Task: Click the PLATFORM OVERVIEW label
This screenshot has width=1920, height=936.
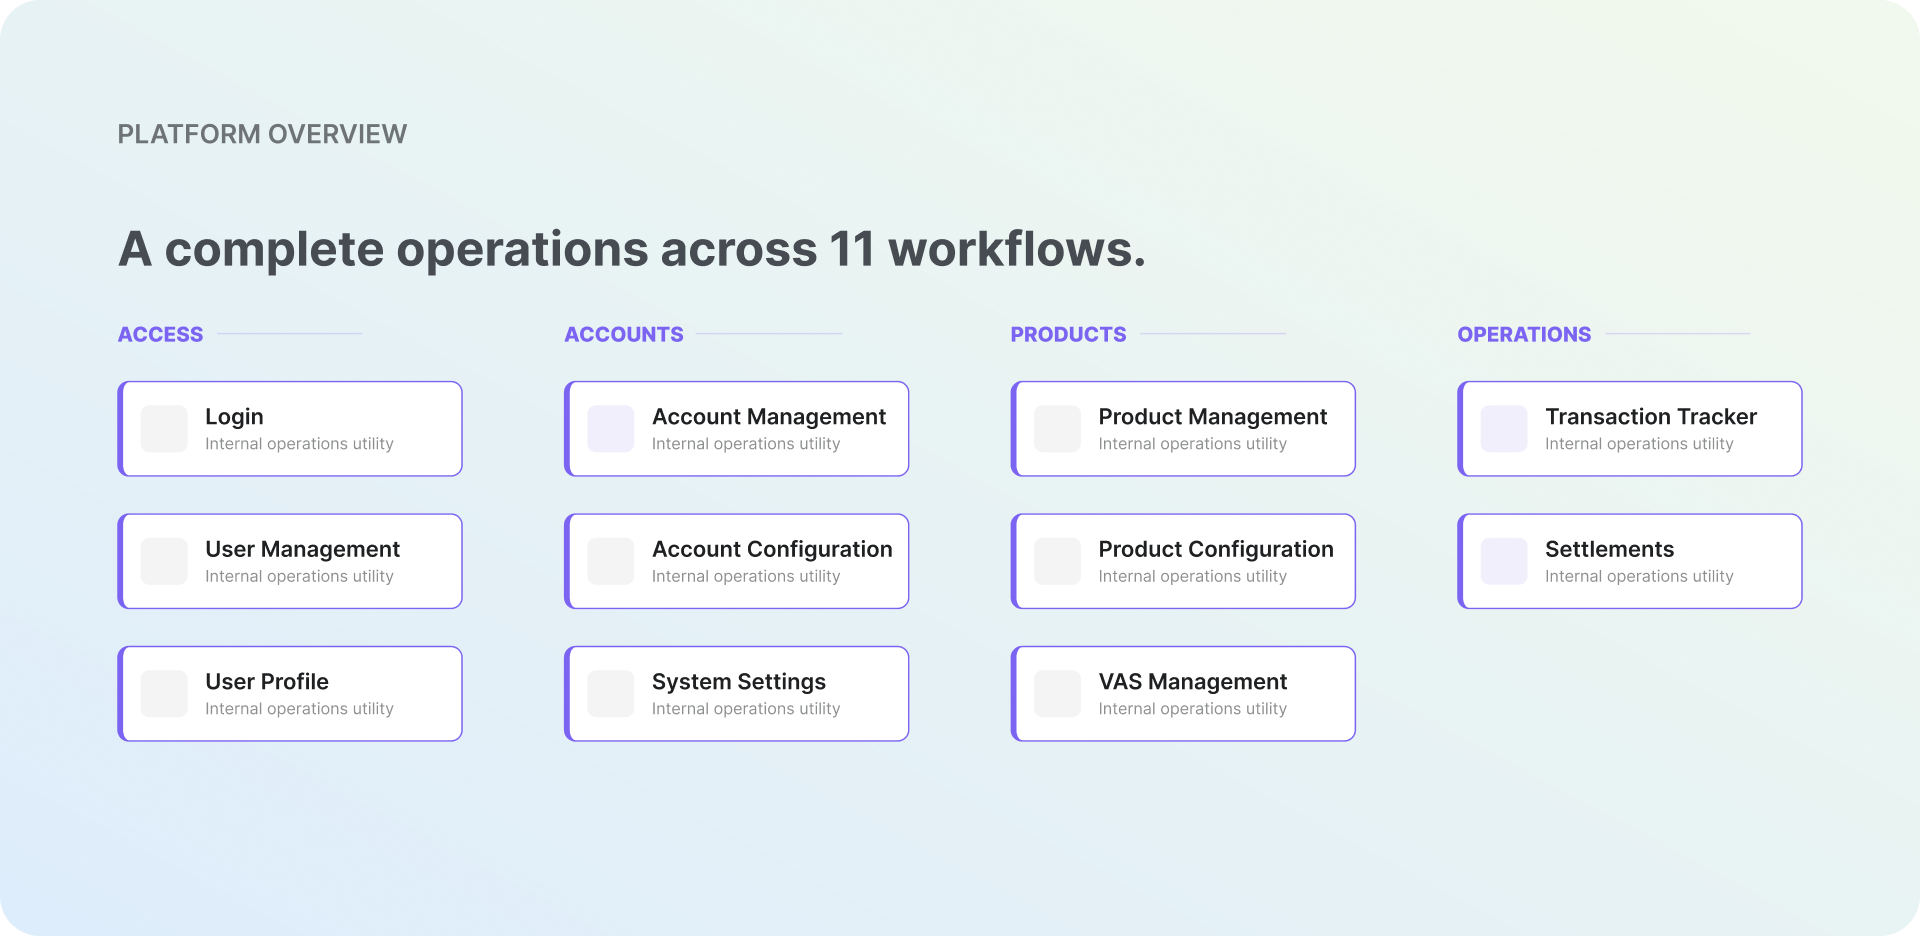Action: coord(262,134)
